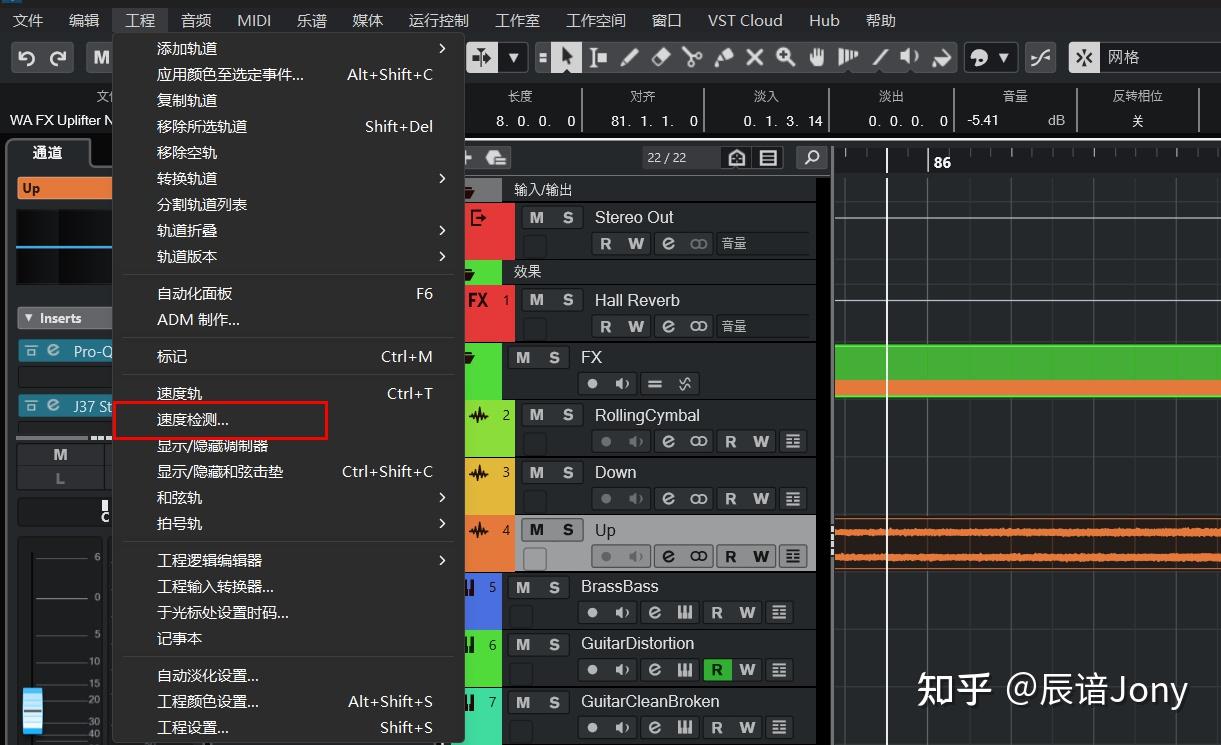Select the Erase tool
The height and width of the screenshot is (745, 1221).
pyautogui.click(x=660, y=57)
